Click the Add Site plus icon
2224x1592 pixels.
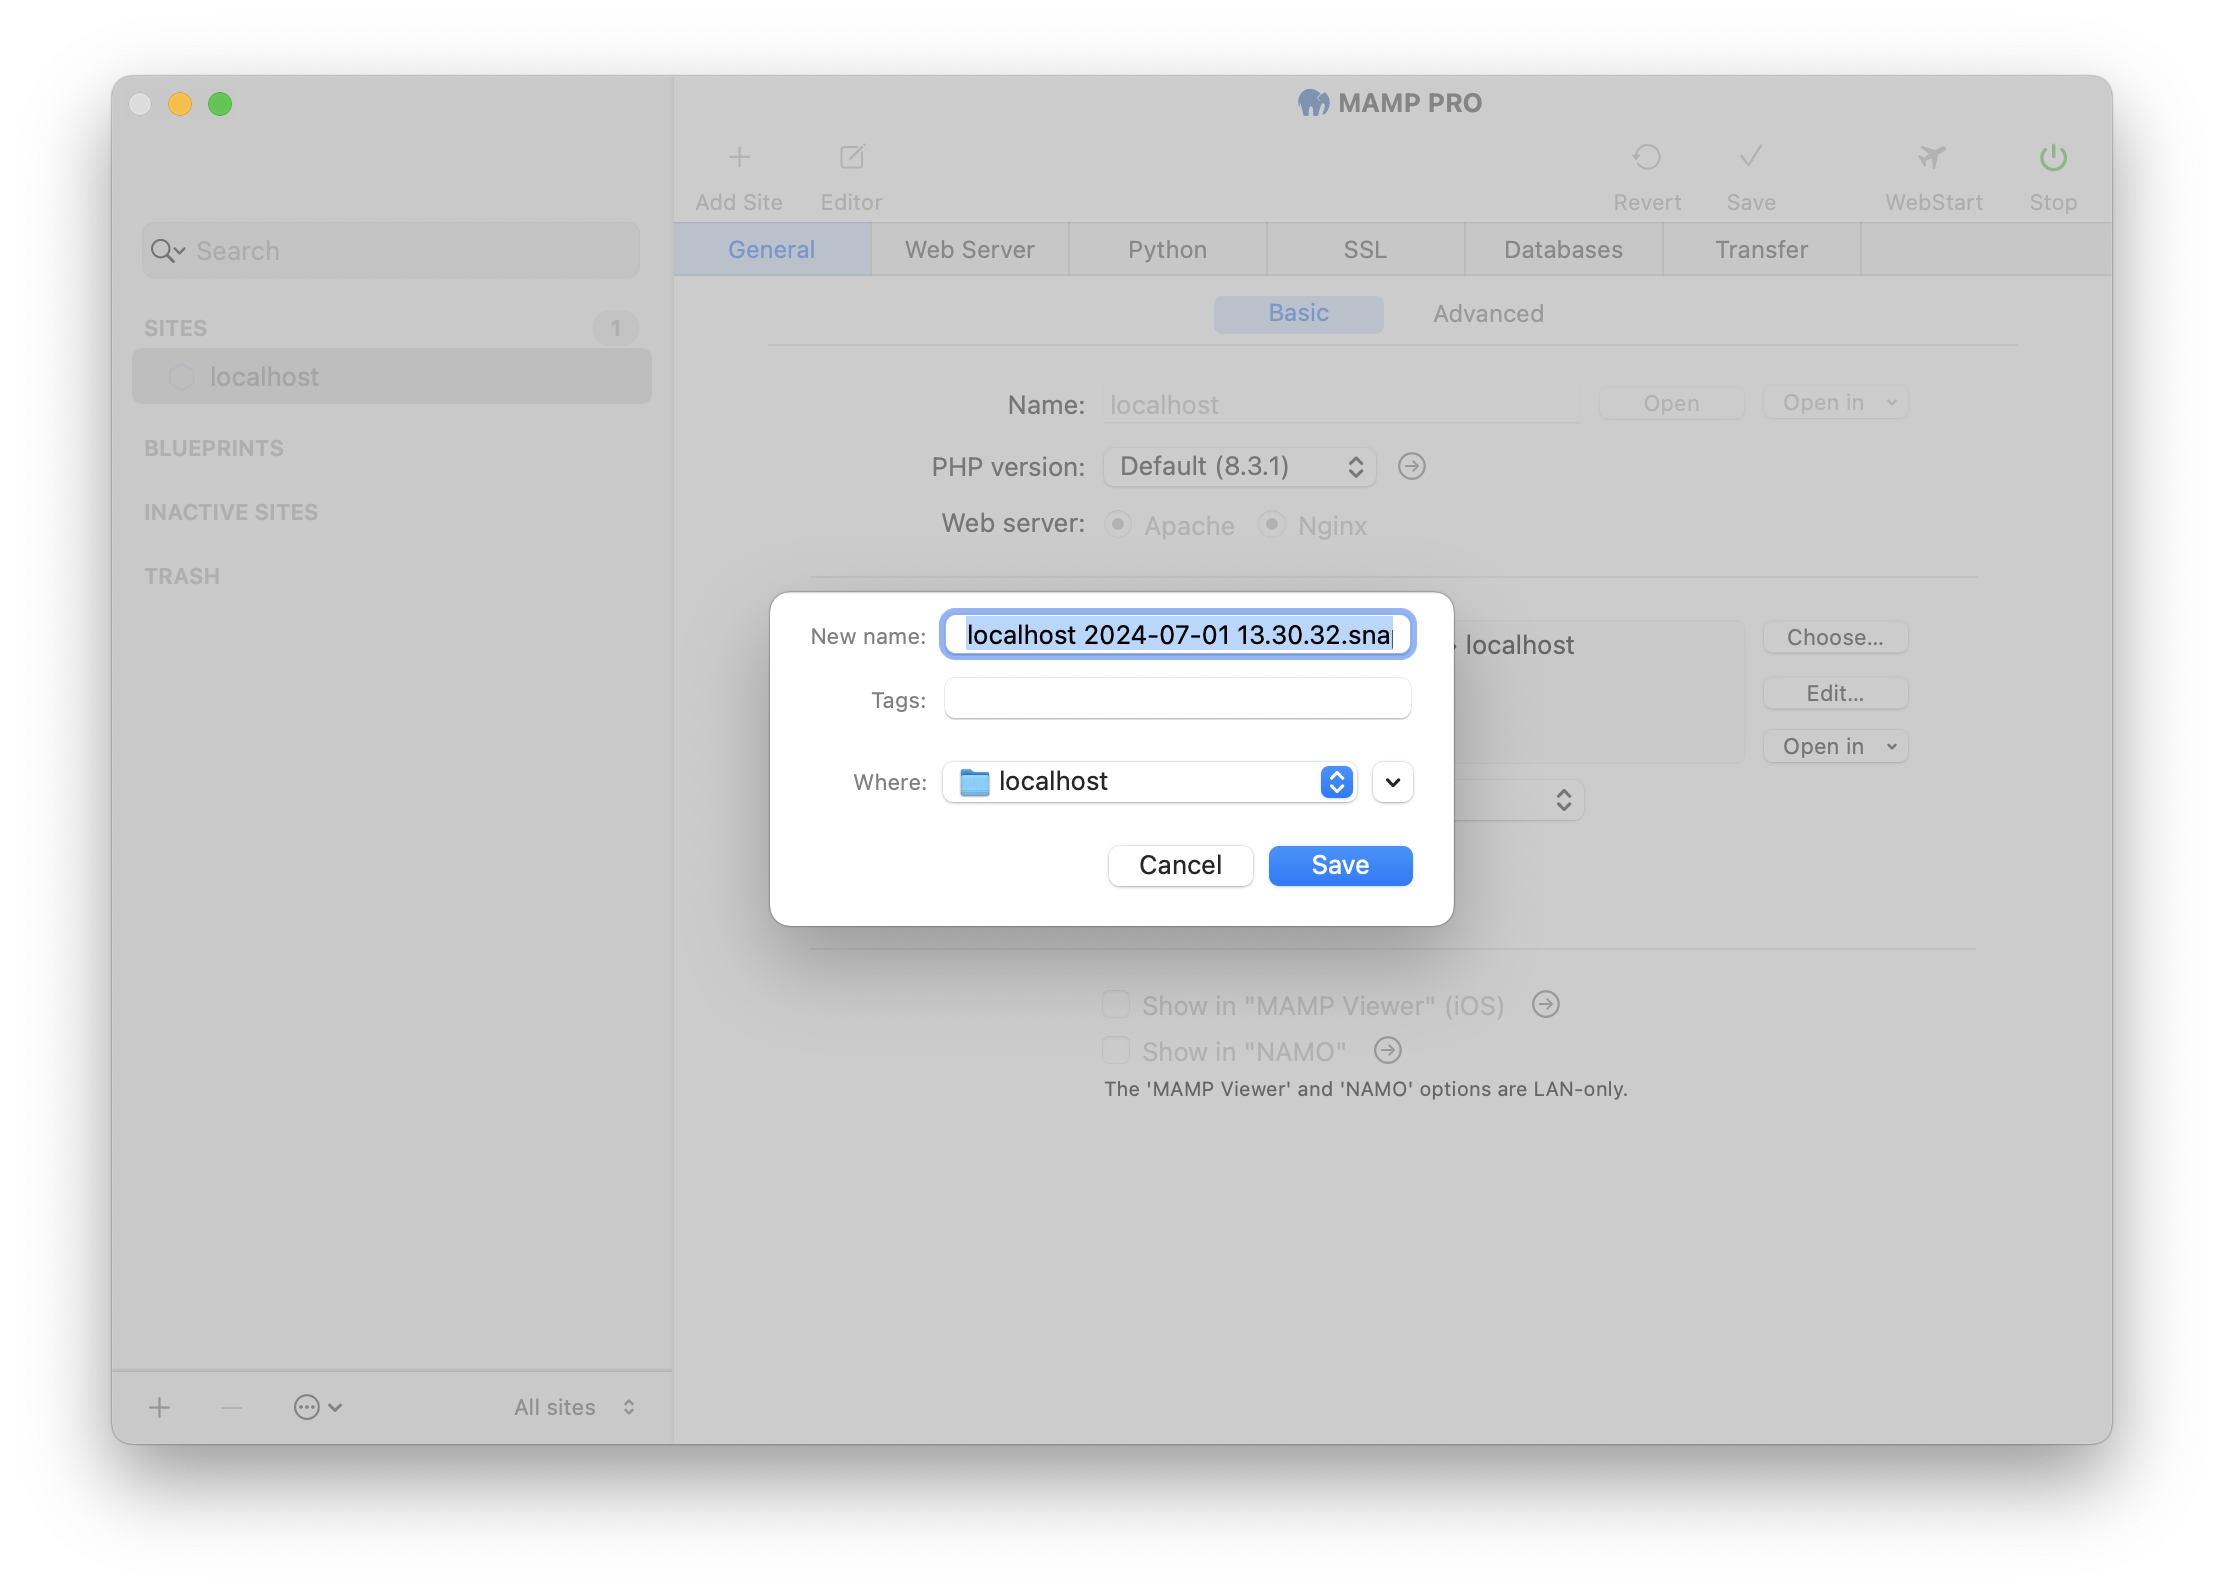(739, 157)
